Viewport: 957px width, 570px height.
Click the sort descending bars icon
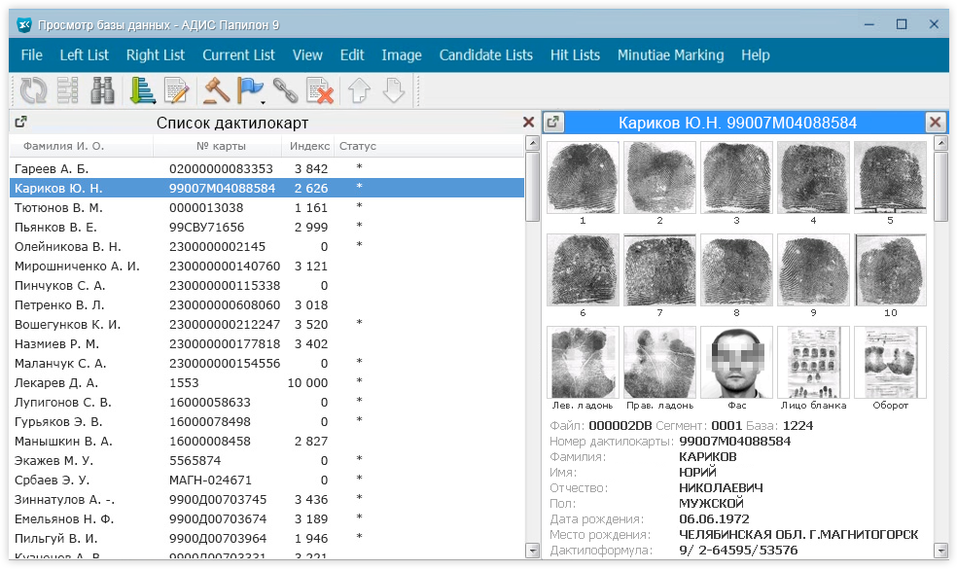143,91
